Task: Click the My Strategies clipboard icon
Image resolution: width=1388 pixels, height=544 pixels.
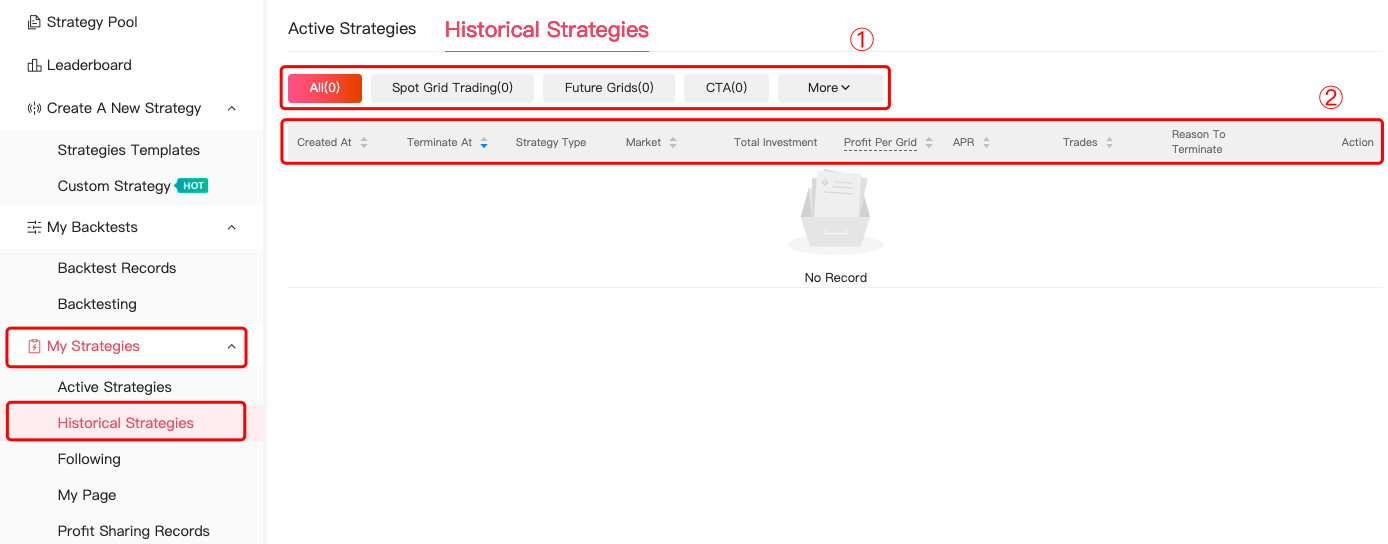Action: click(x=34, y=346)
